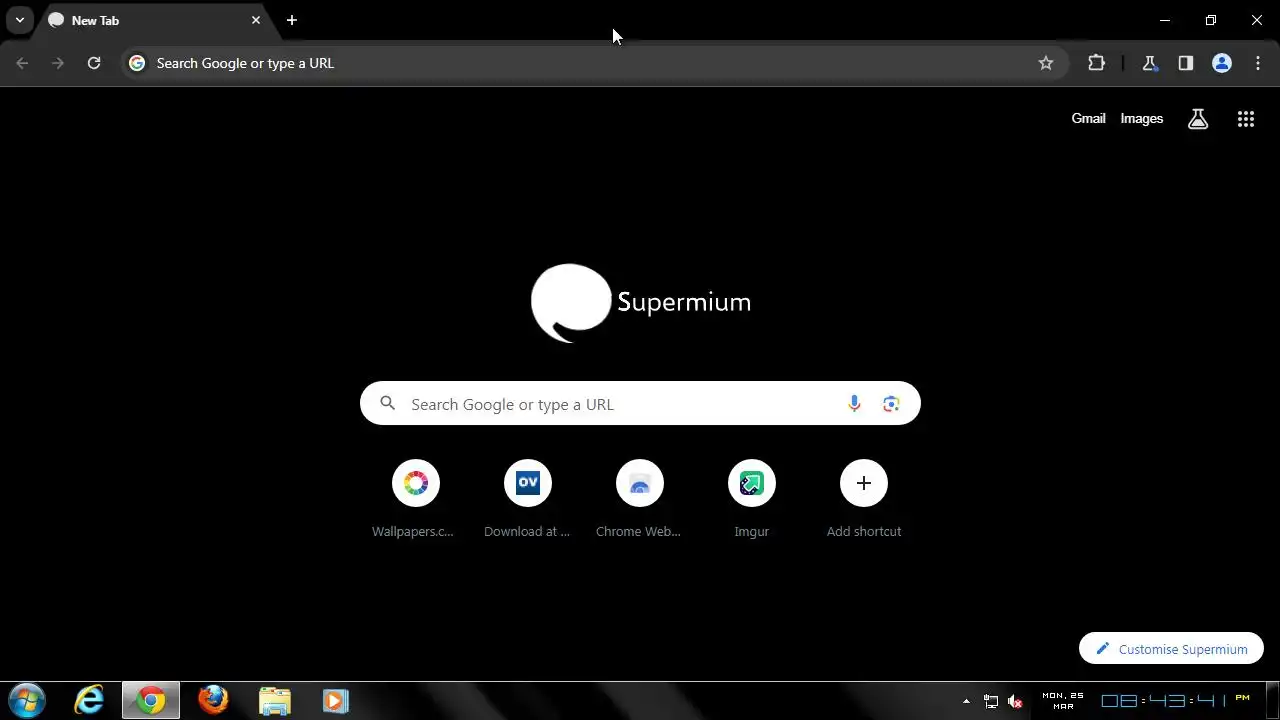This screenshot has height=720, width=1280.
Task: Open the profile avatar menu
Action: [1222, 63]
